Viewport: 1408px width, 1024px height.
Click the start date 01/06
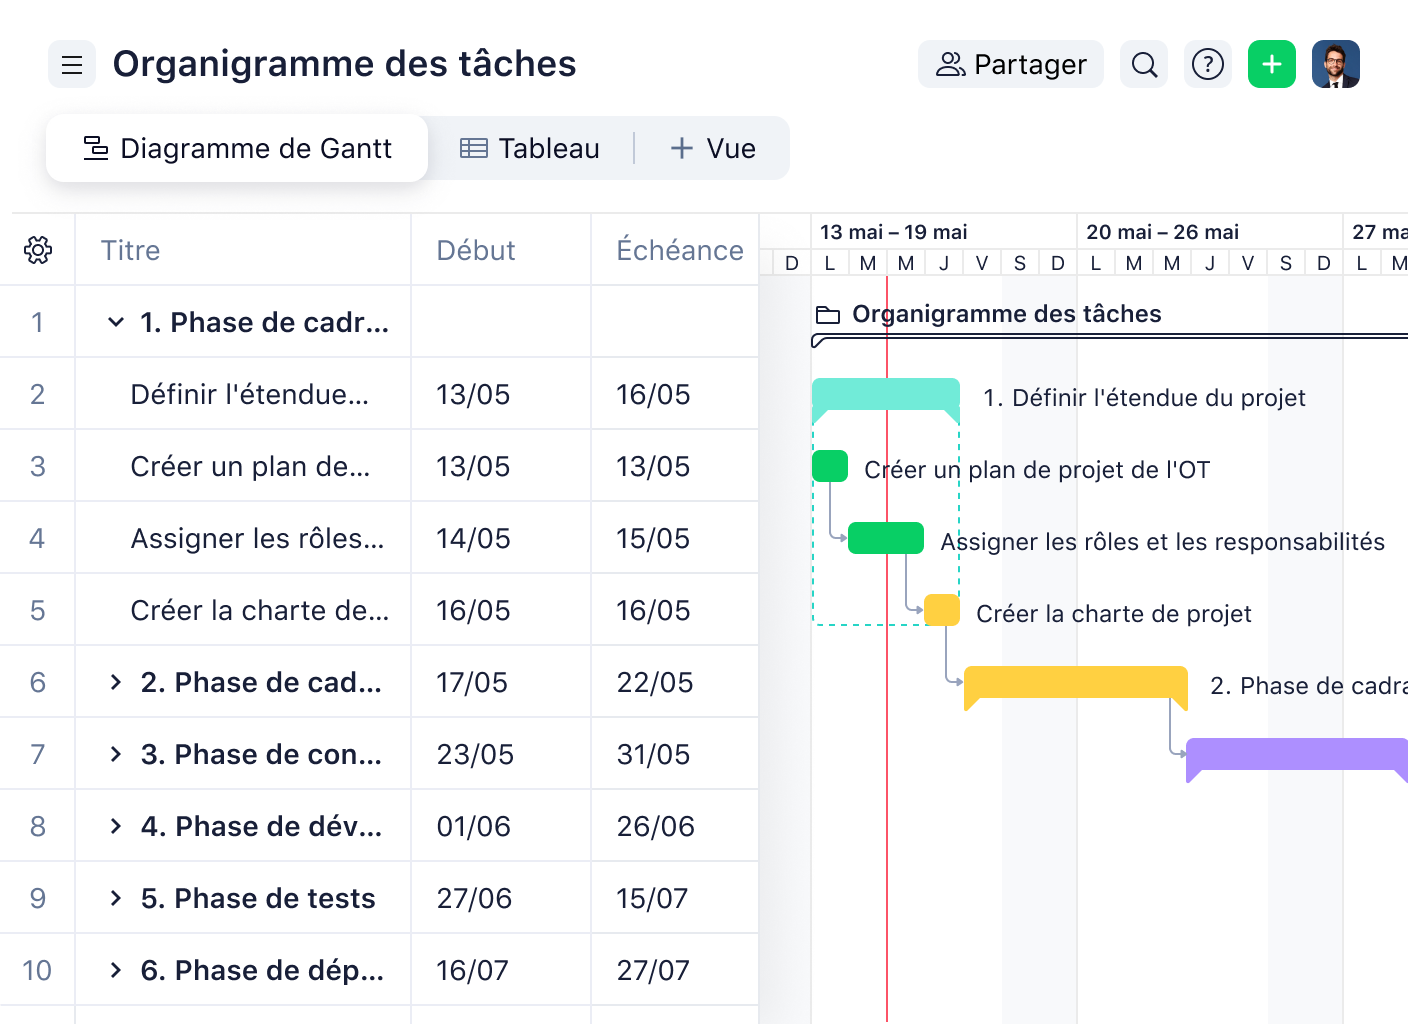click(474, 827)
